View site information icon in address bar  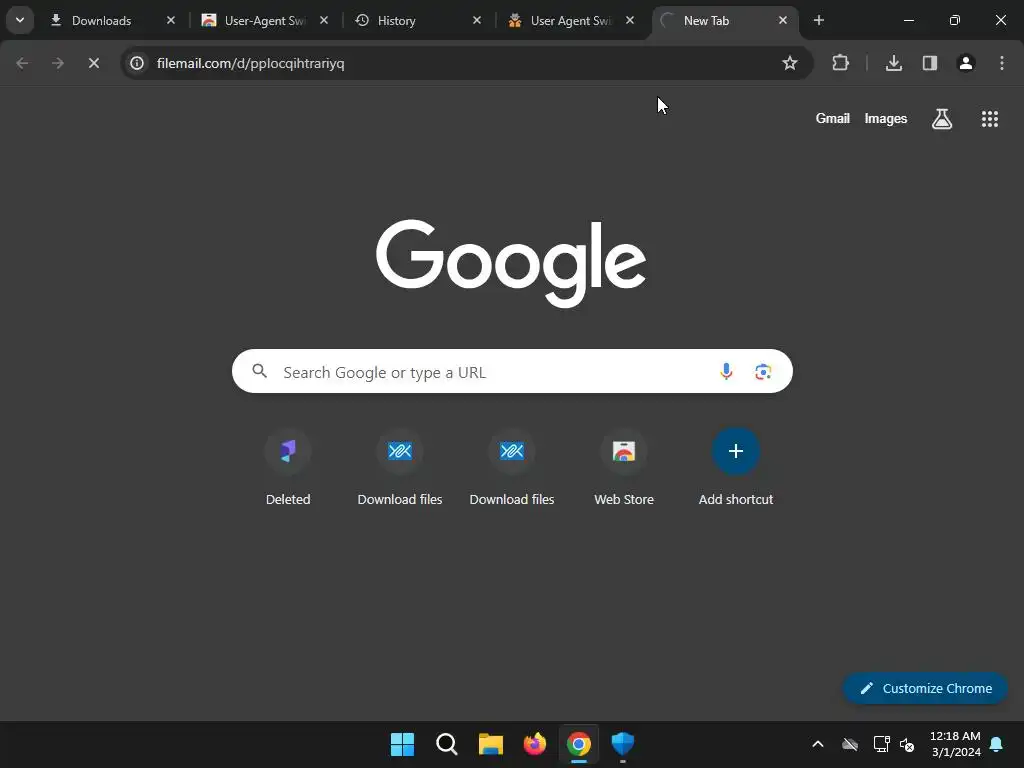[x=136, y=63]
